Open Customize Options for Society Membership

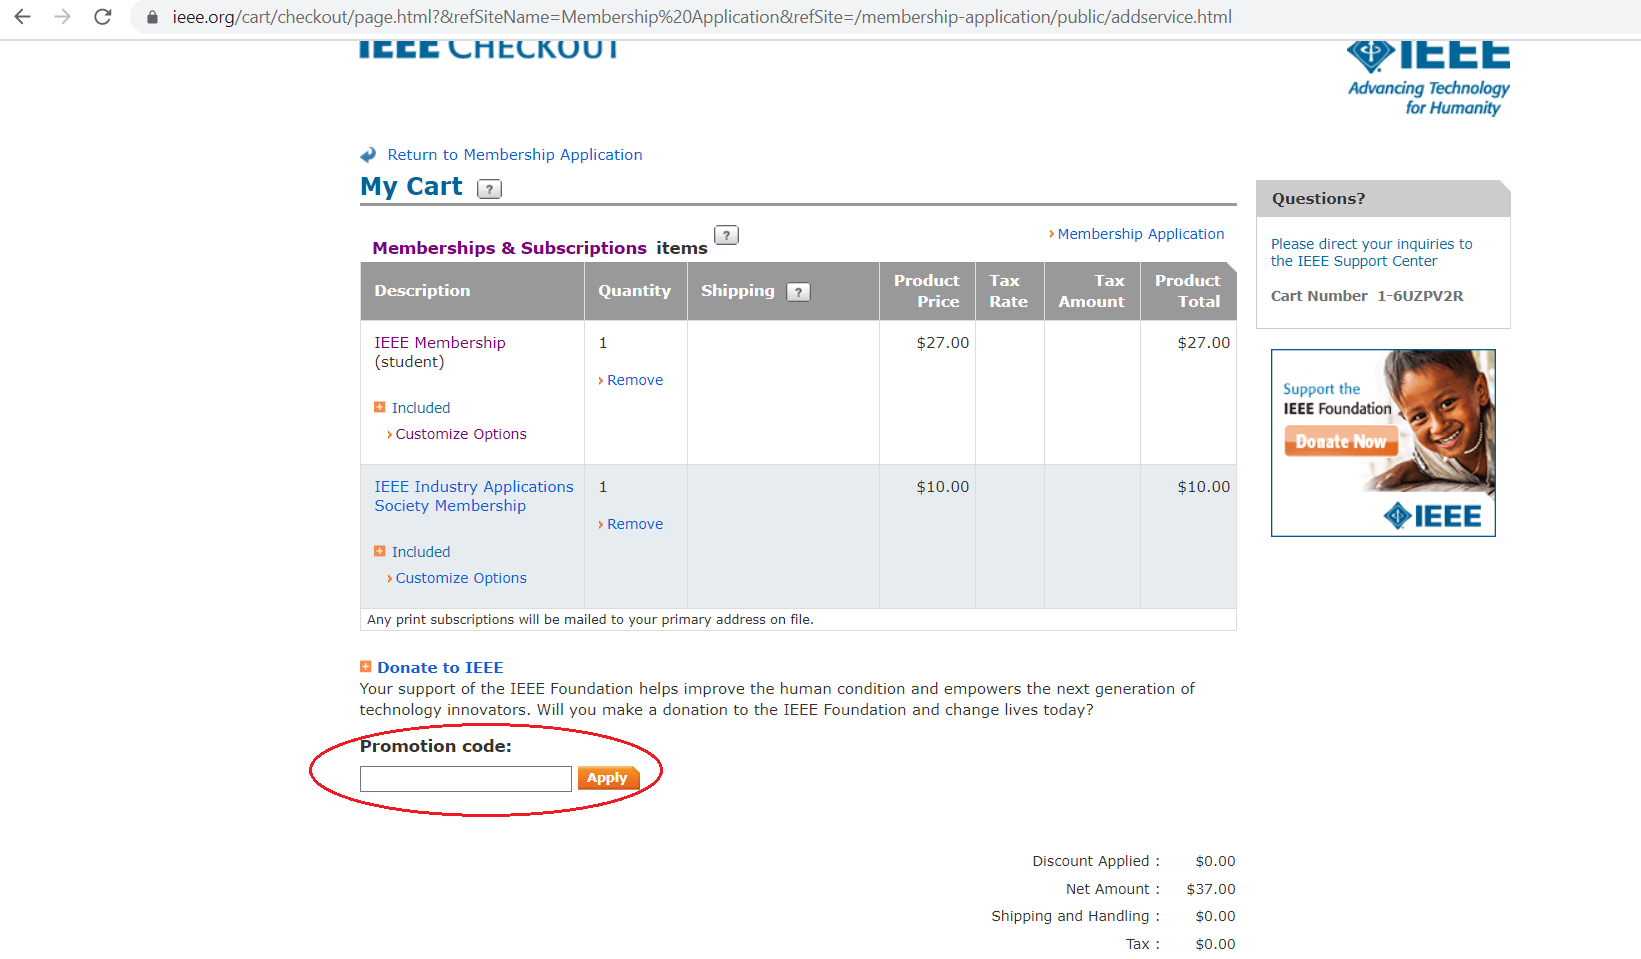(x=461, y=578)
